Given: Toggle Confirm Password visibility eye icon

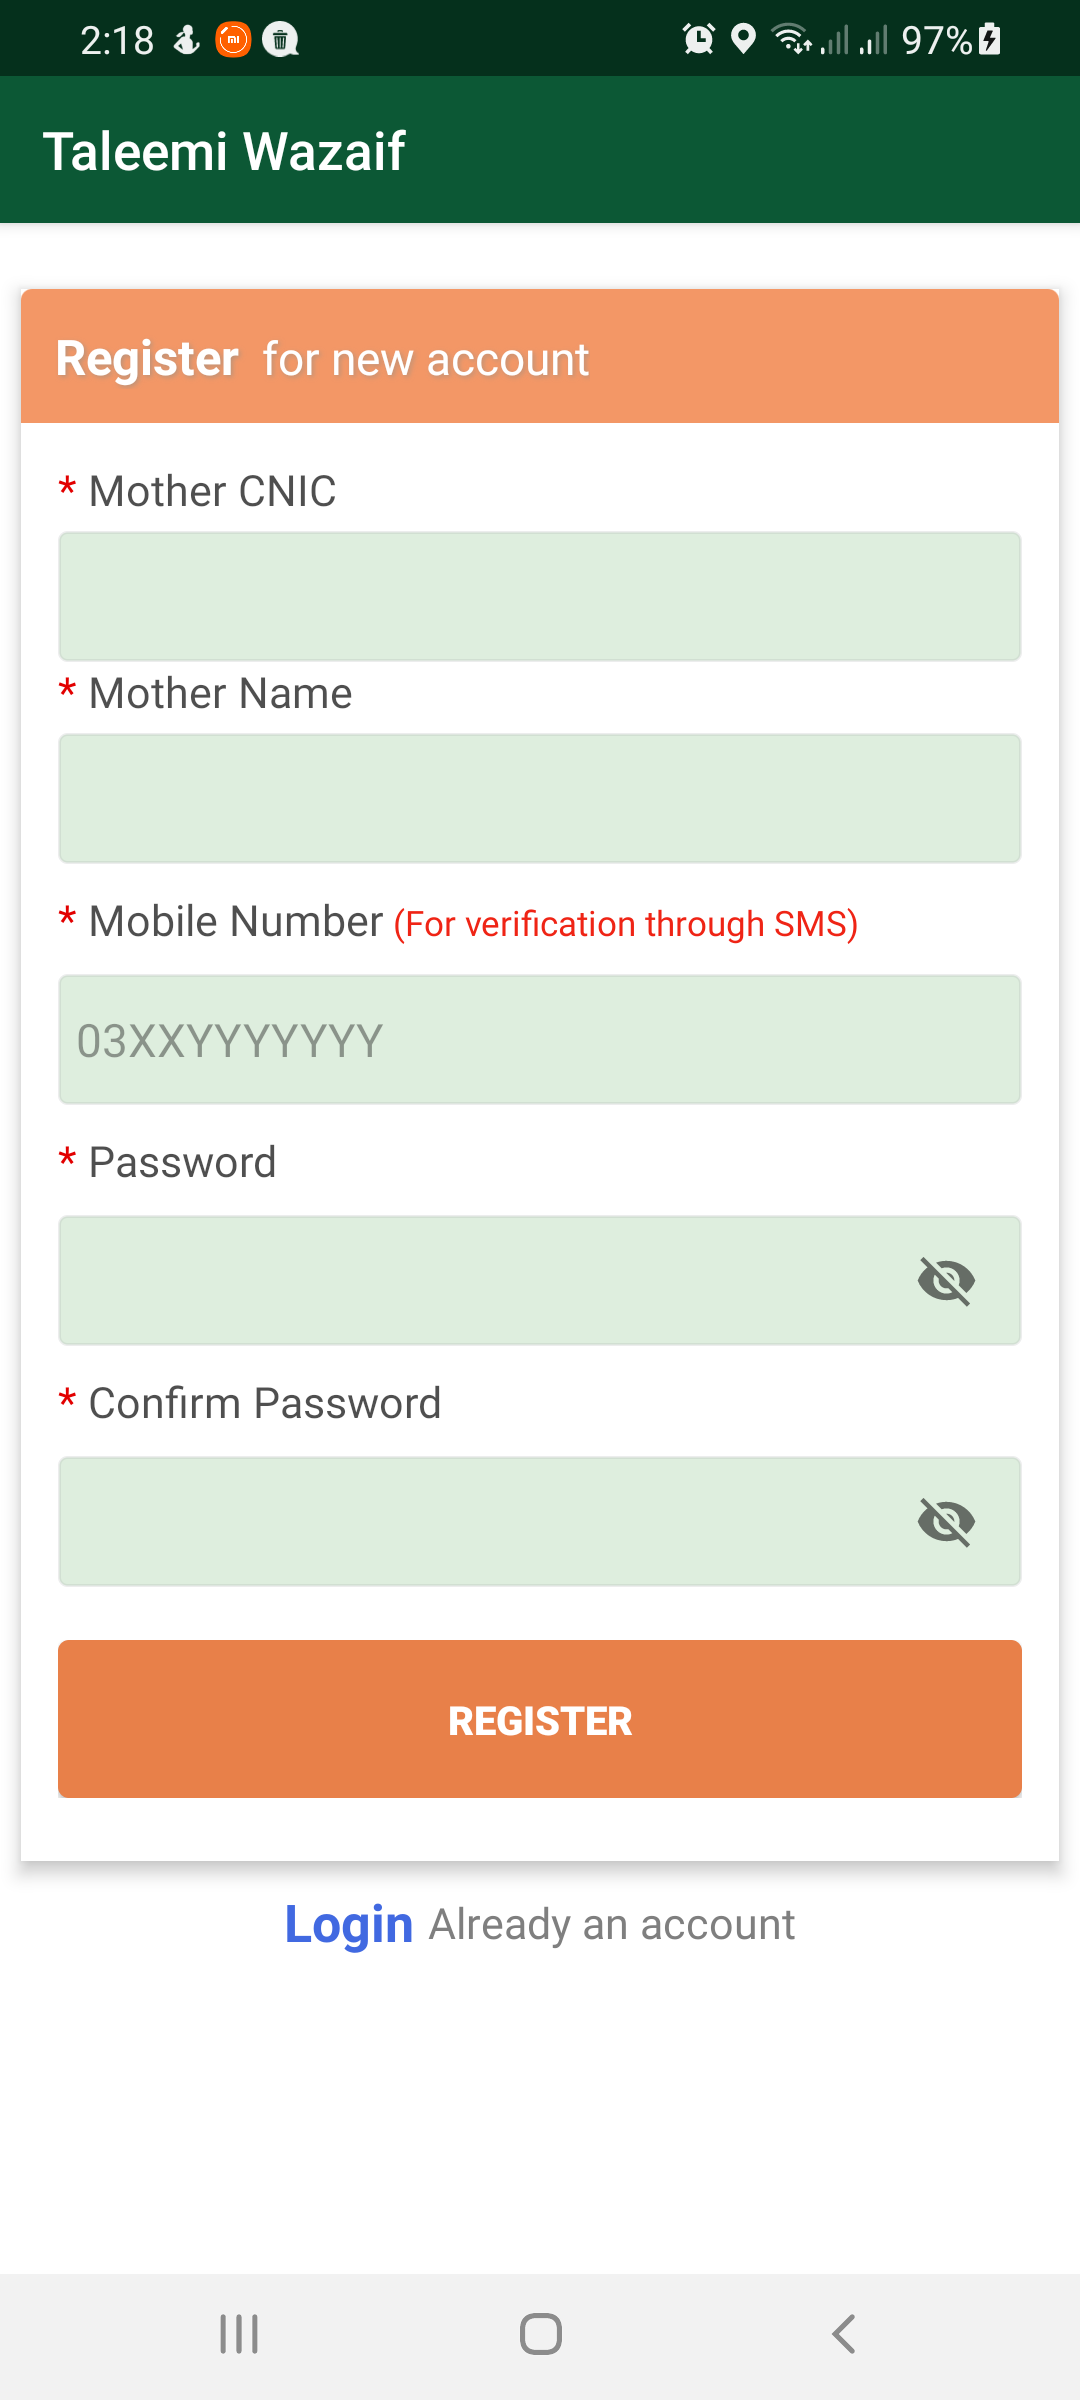Looking at the screenshot, I should tap(946, 1522).
